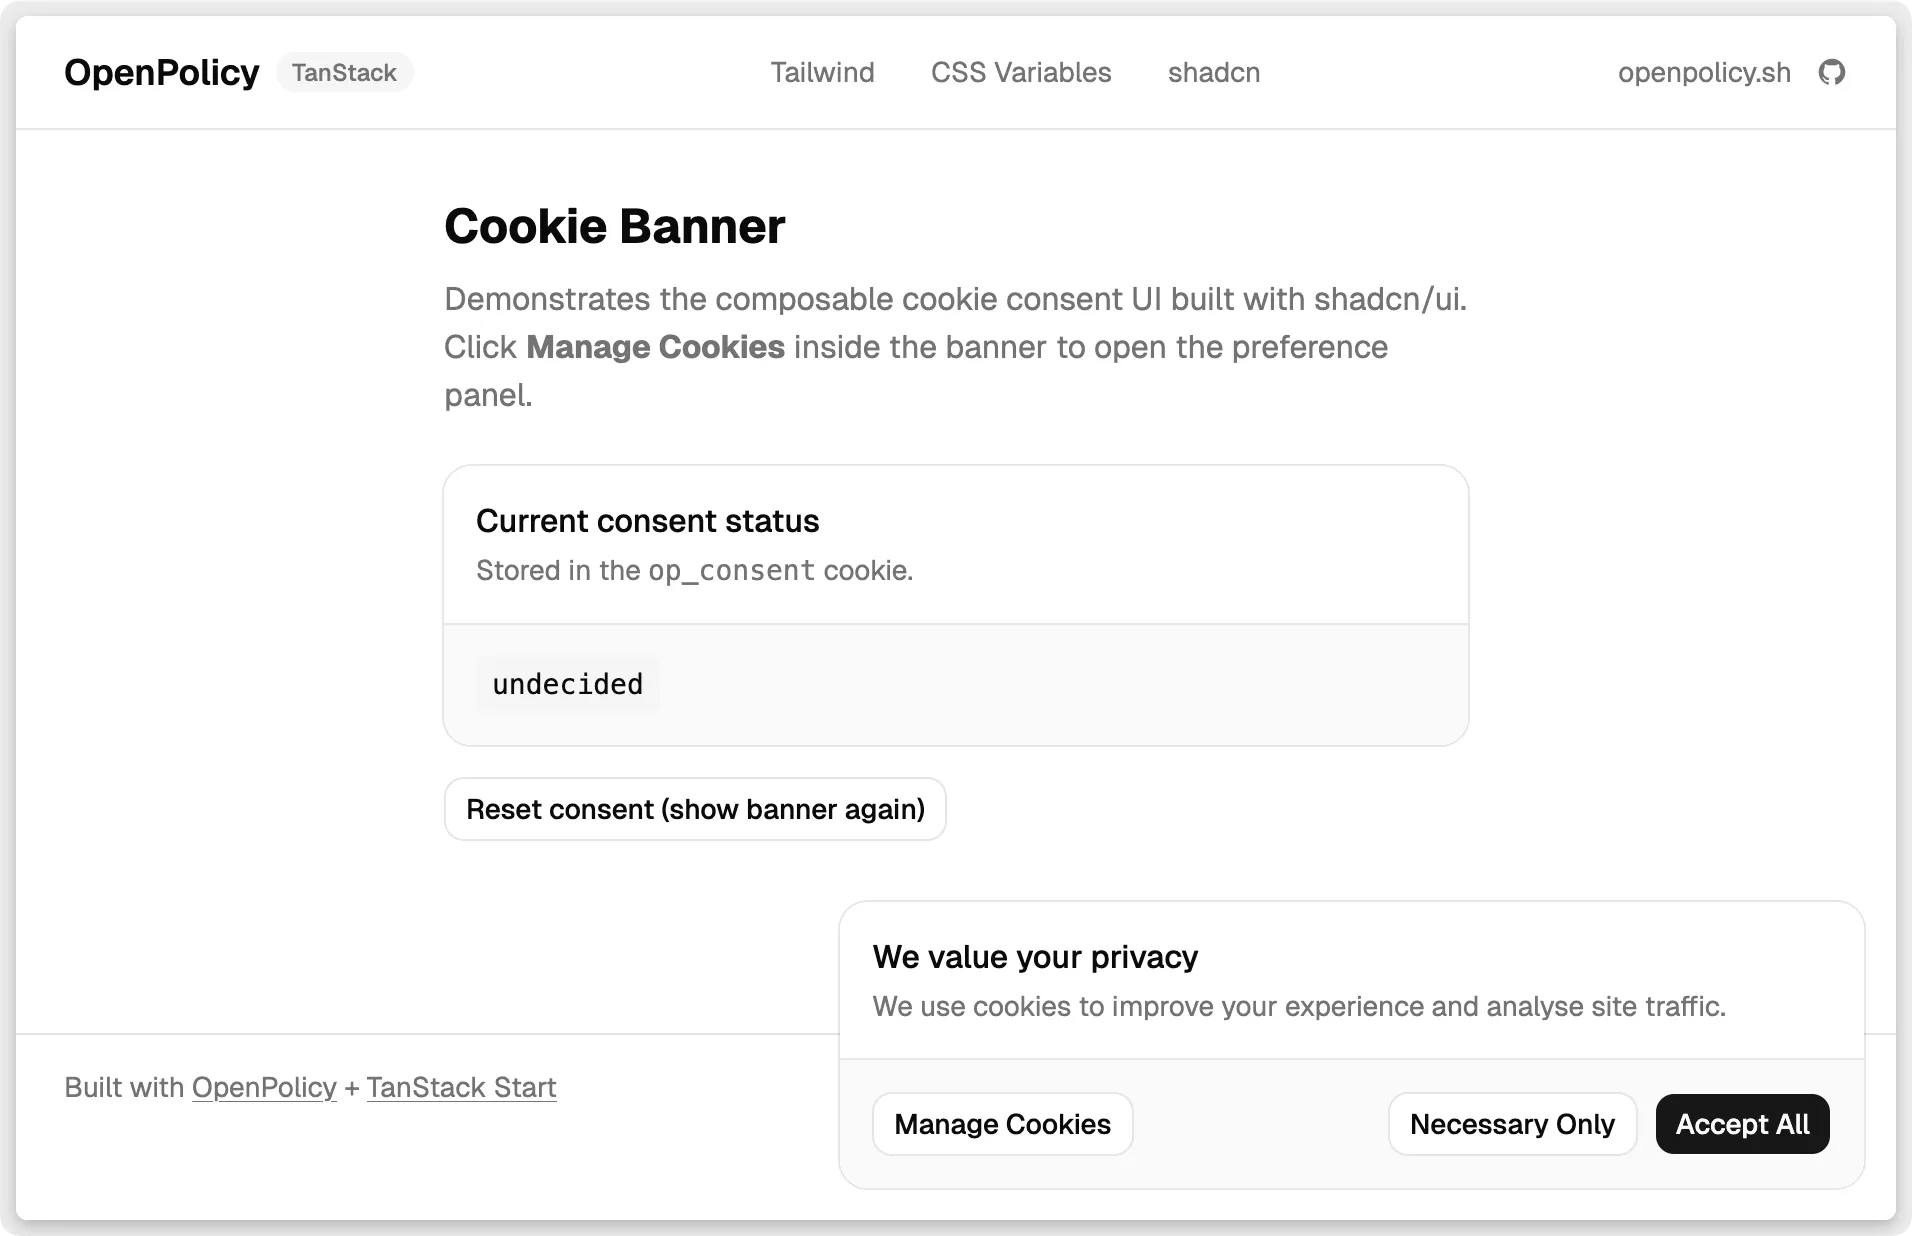Select the undecided consent status chip
This screenshot has width=1912, height=1236.
click(567, 684)
